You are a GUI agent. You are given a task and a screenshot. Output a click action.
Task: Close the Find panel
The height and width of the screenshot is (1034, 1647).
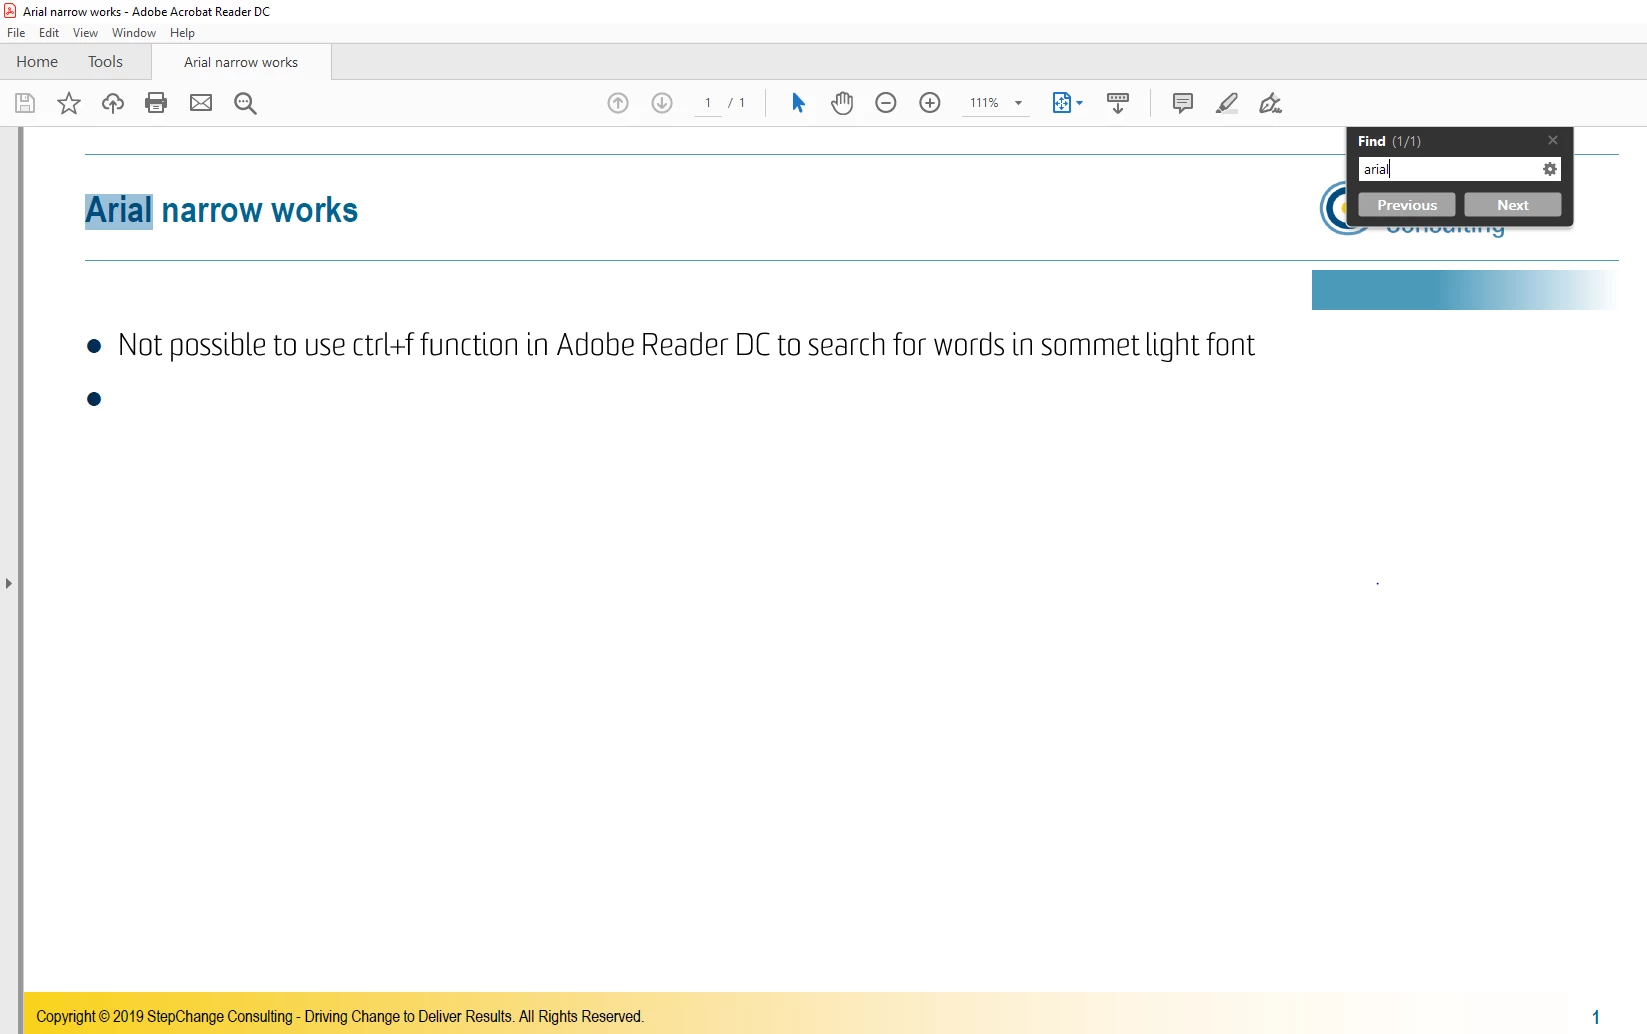coord(1553,140)
